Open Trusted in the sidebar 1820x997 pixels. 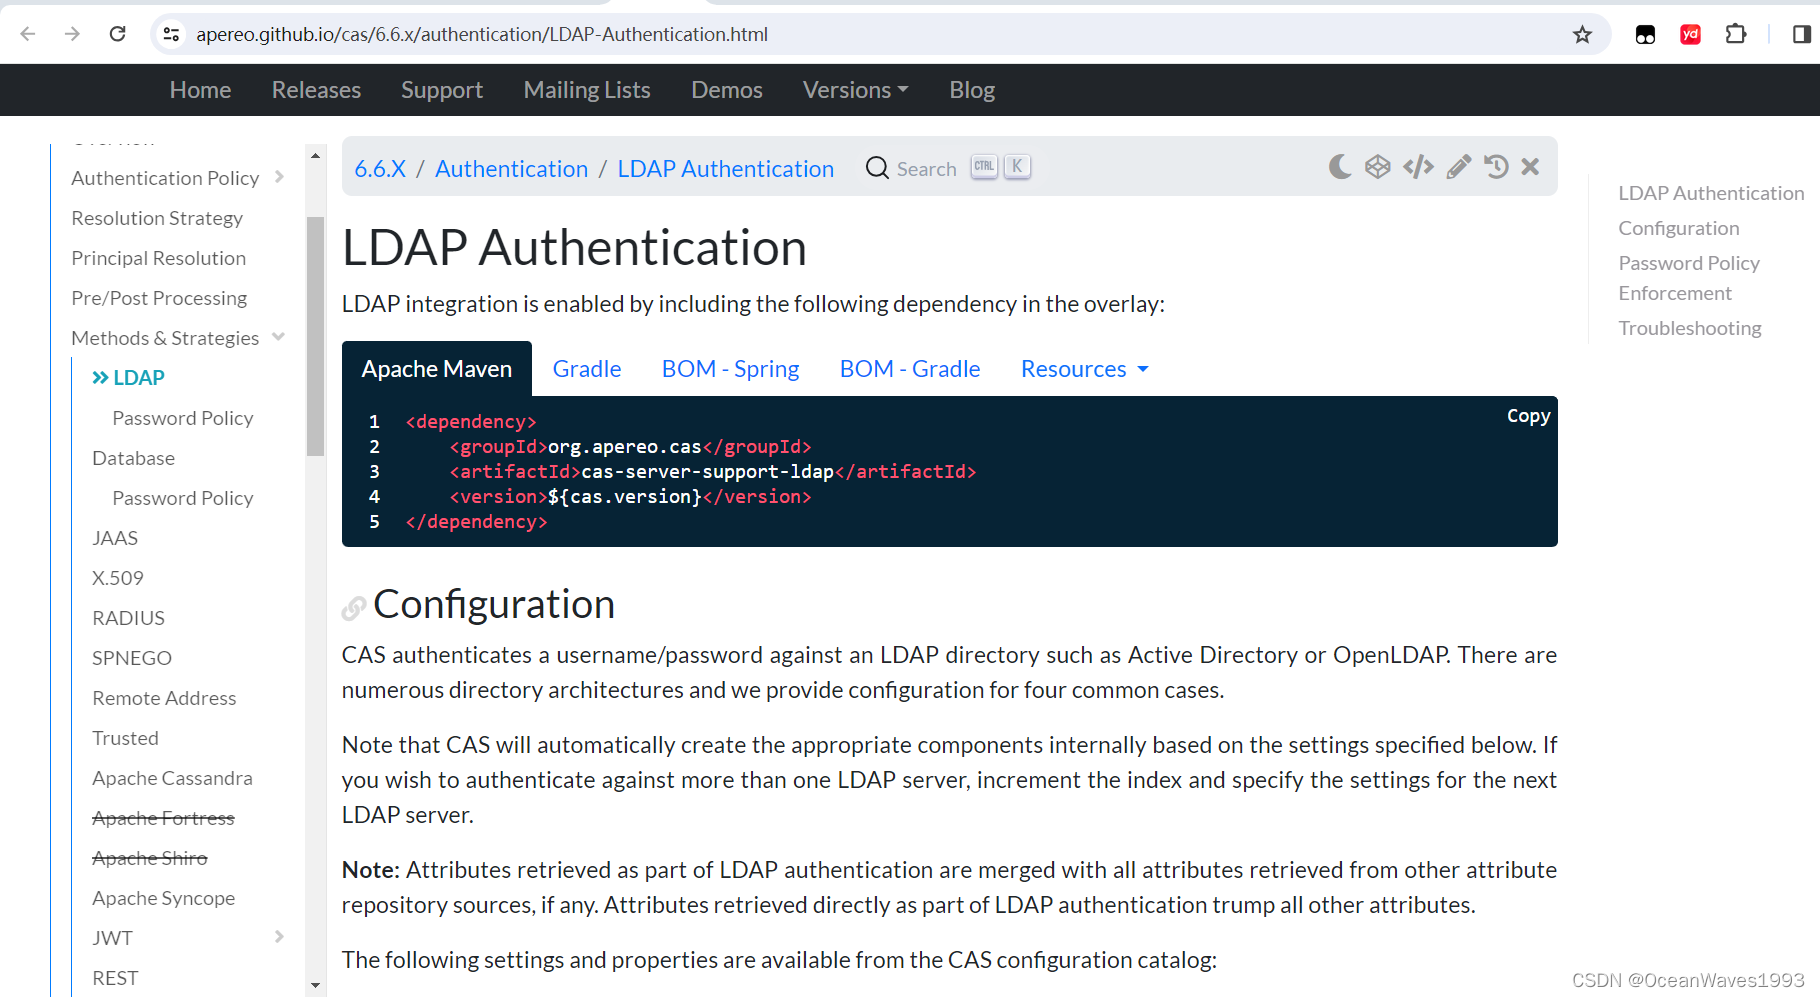click(x=125, y=738)
